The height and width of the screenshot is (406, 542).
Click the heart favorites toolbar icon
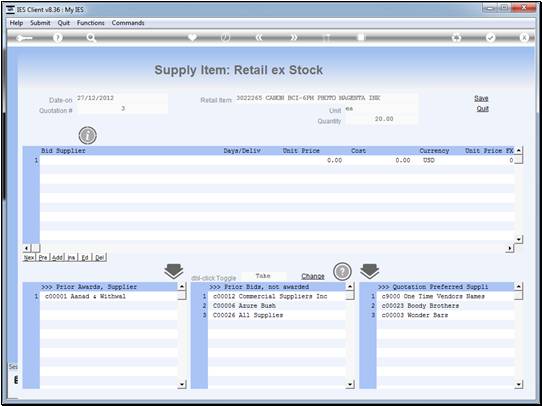(x=192, y=37)
